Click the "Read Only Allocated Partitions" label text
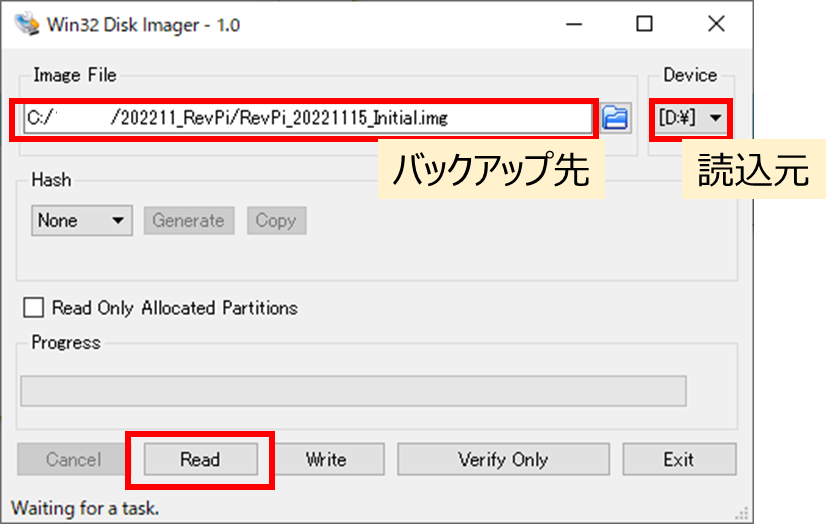The width and height of the screenshot is (834, 524). (174, 308)
